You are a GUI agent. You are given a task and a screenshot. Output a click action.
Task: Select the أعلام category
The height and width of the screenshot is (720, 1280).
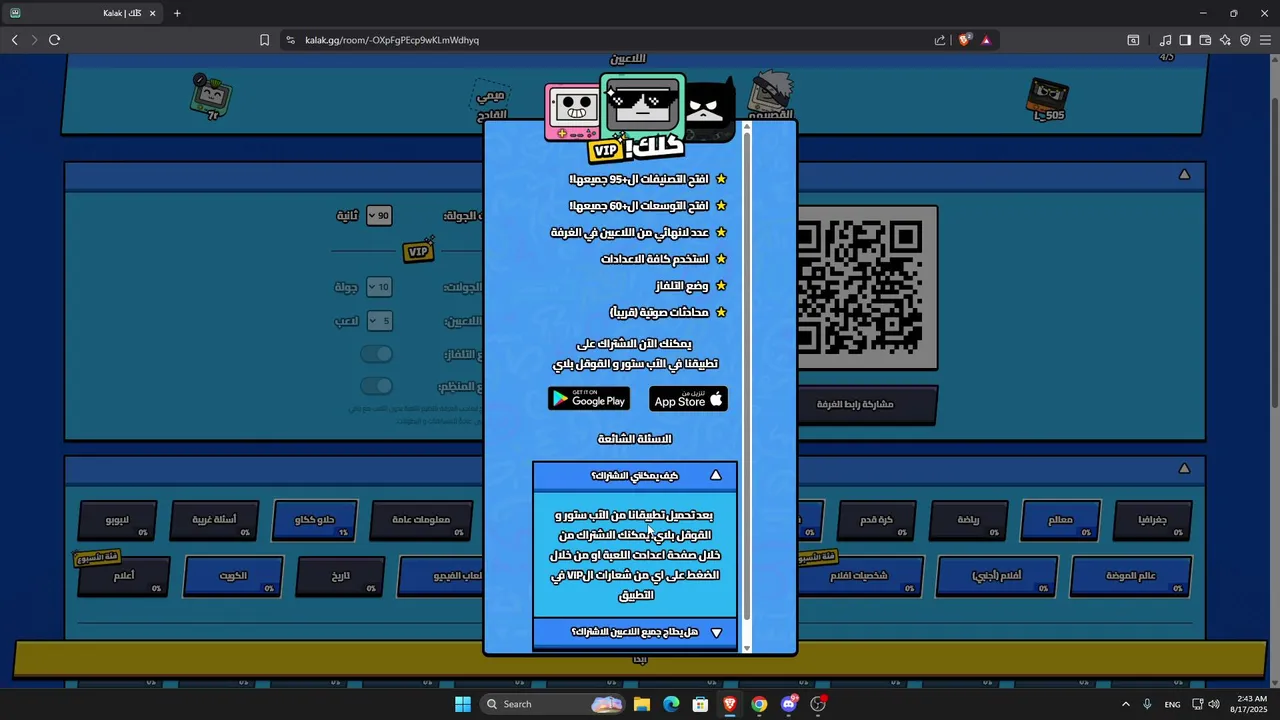coord(124,576)
